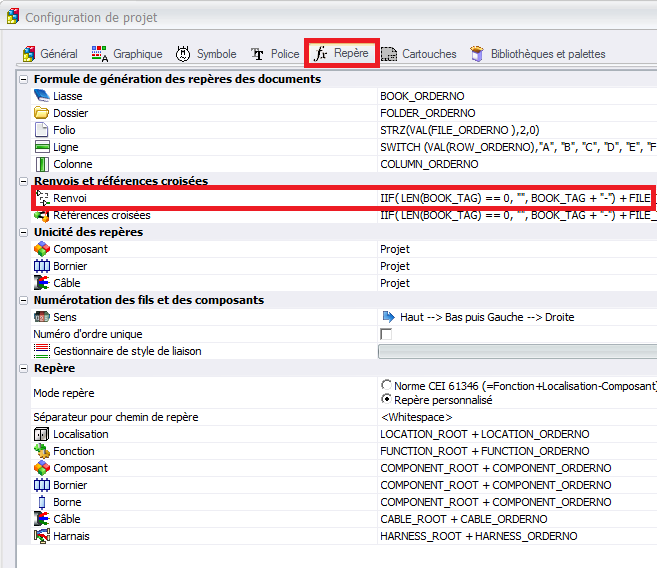Switch to the Graphique tab
Screen dimensions: 657x568
pos(127,54)
